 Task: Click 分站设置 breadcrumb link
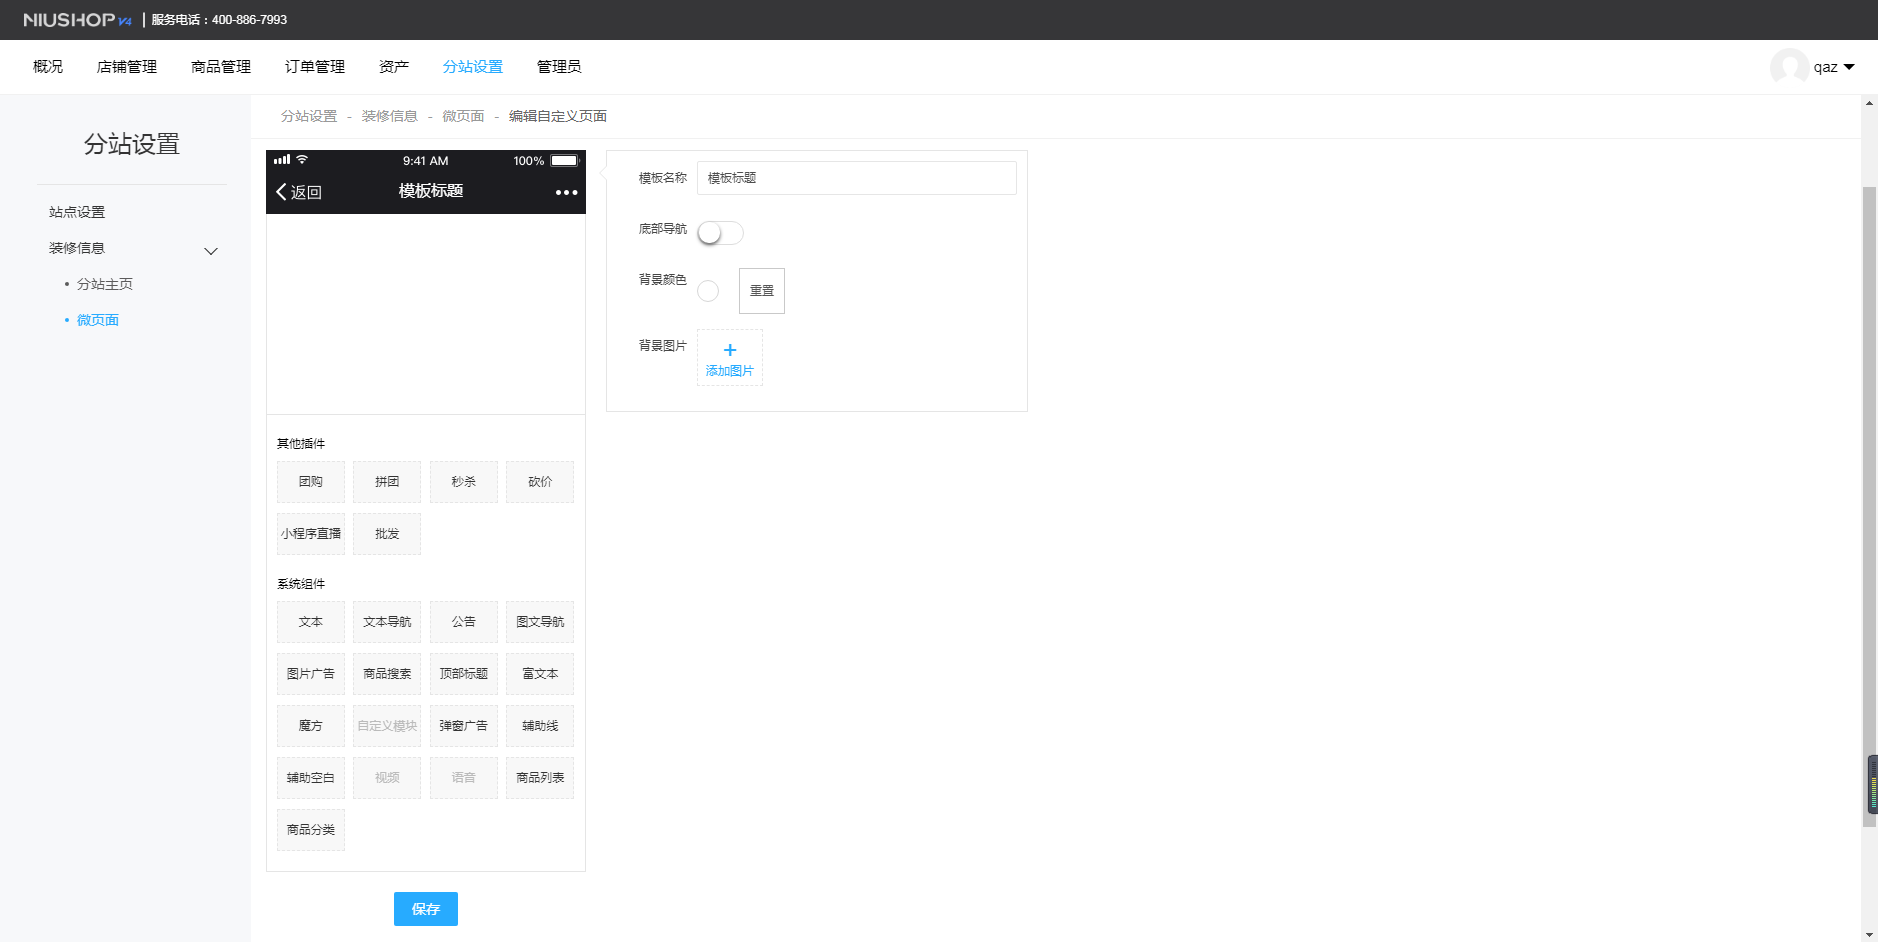pyautogui.click(x=309, y=116)
